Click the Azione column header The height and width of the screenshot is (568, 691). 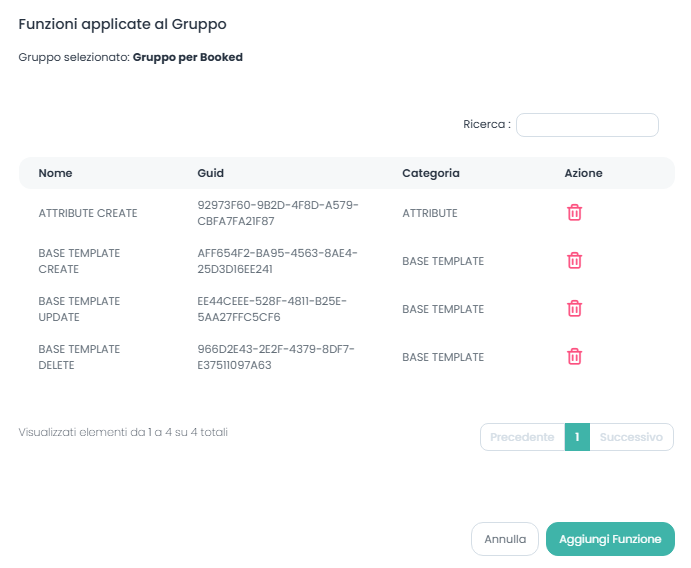pos(583,173)
